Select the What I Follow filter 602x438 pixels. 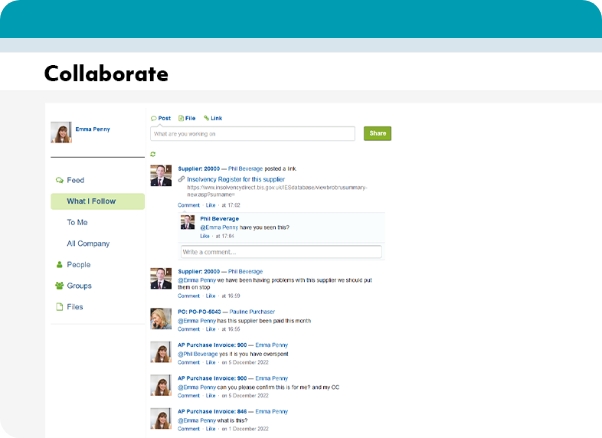(x=91, y=201)
